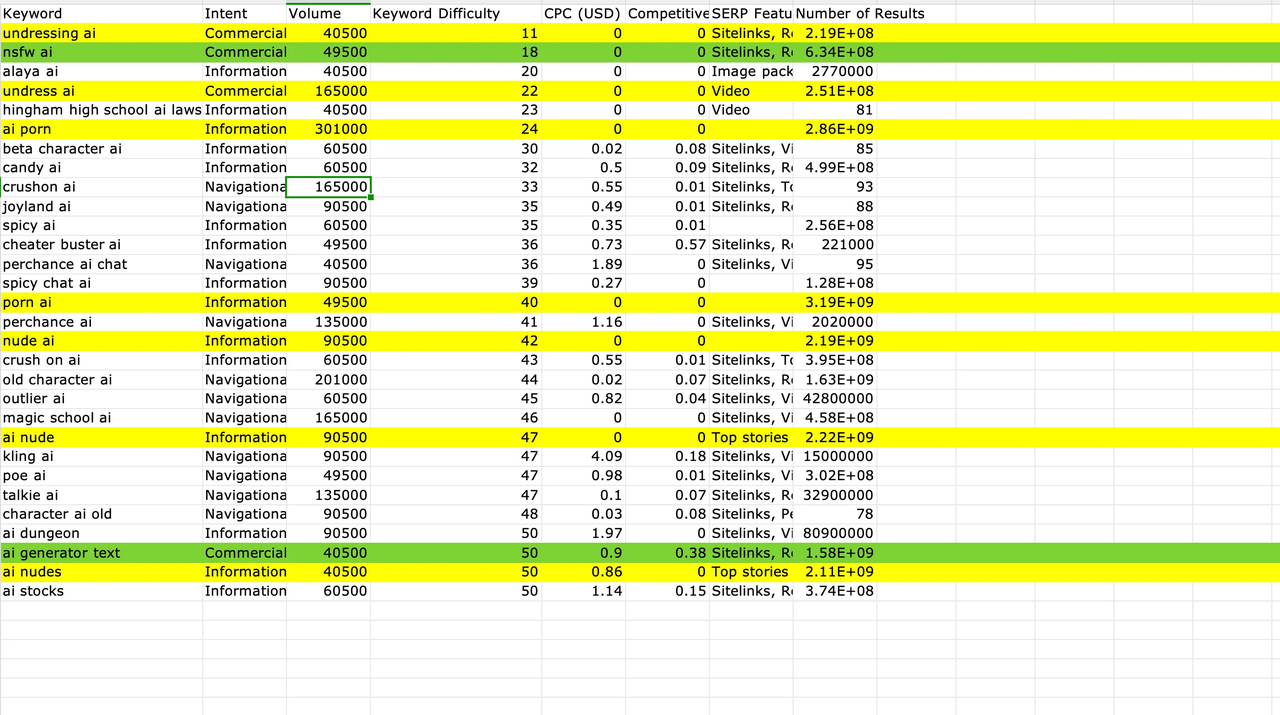Select the selected 165000 crushon ai volume cell
The height and width of the screenshot is (715, 1280).
pyautogui.click(x=328, y=187)
